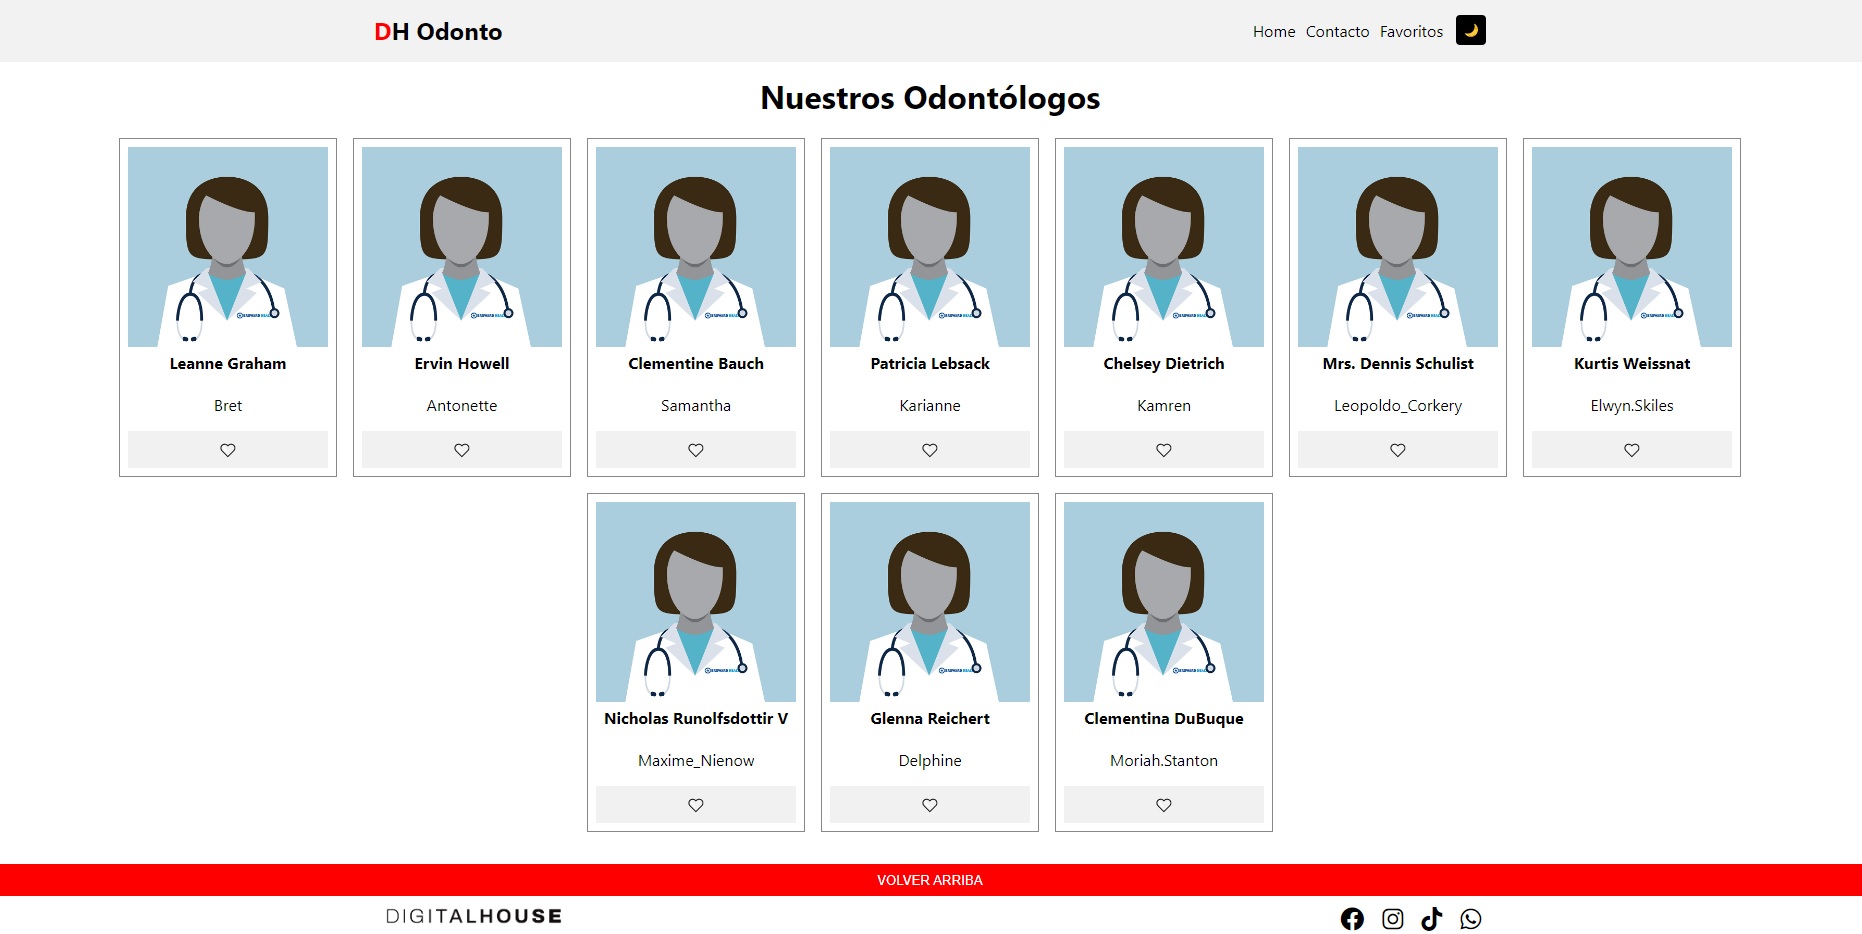Screen dimensions: 1862x934
Task: Select Home in the navigation bar
Action: 1273,31
